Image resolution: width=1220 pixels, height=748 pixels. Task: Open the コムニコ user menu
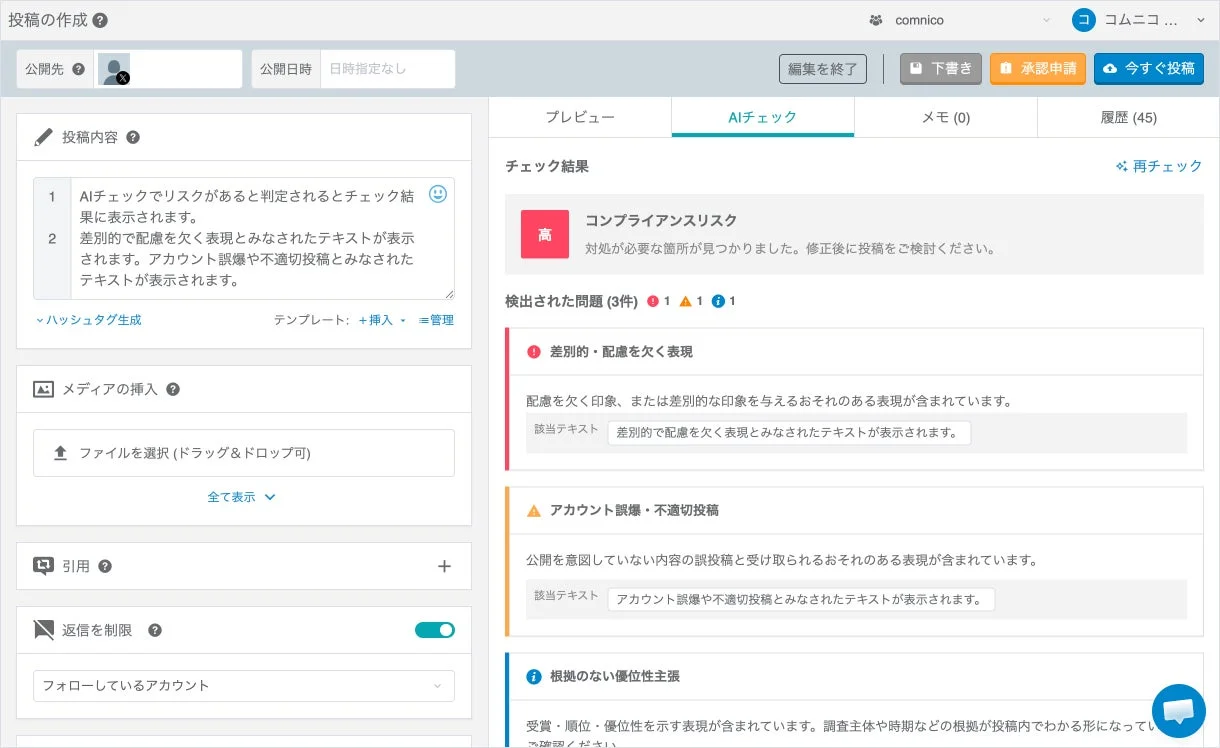coord(1140,20)
